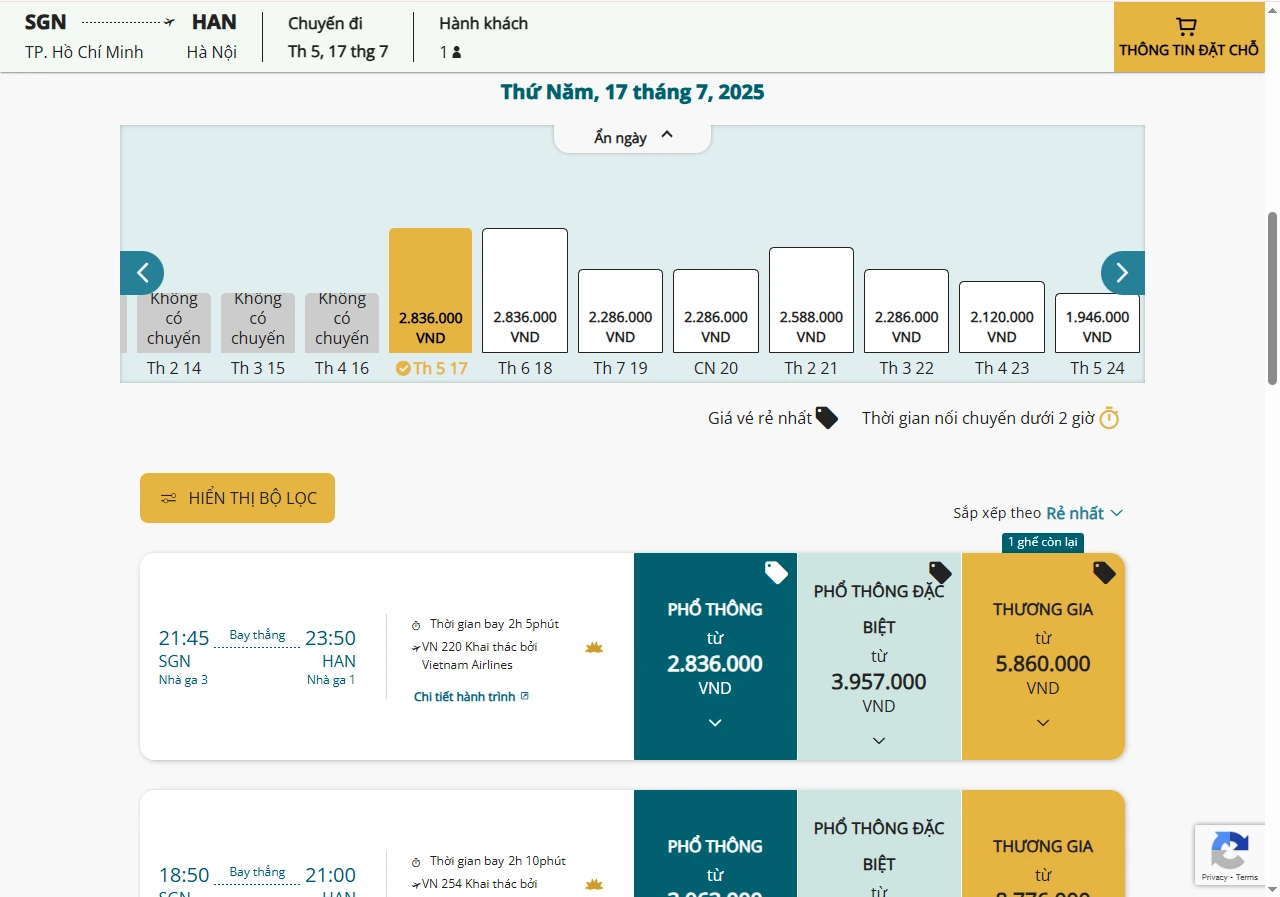Click the short connection time stopwatch icon
The width and height of the screenshot is (1280, 897).
click(1109, 418)
